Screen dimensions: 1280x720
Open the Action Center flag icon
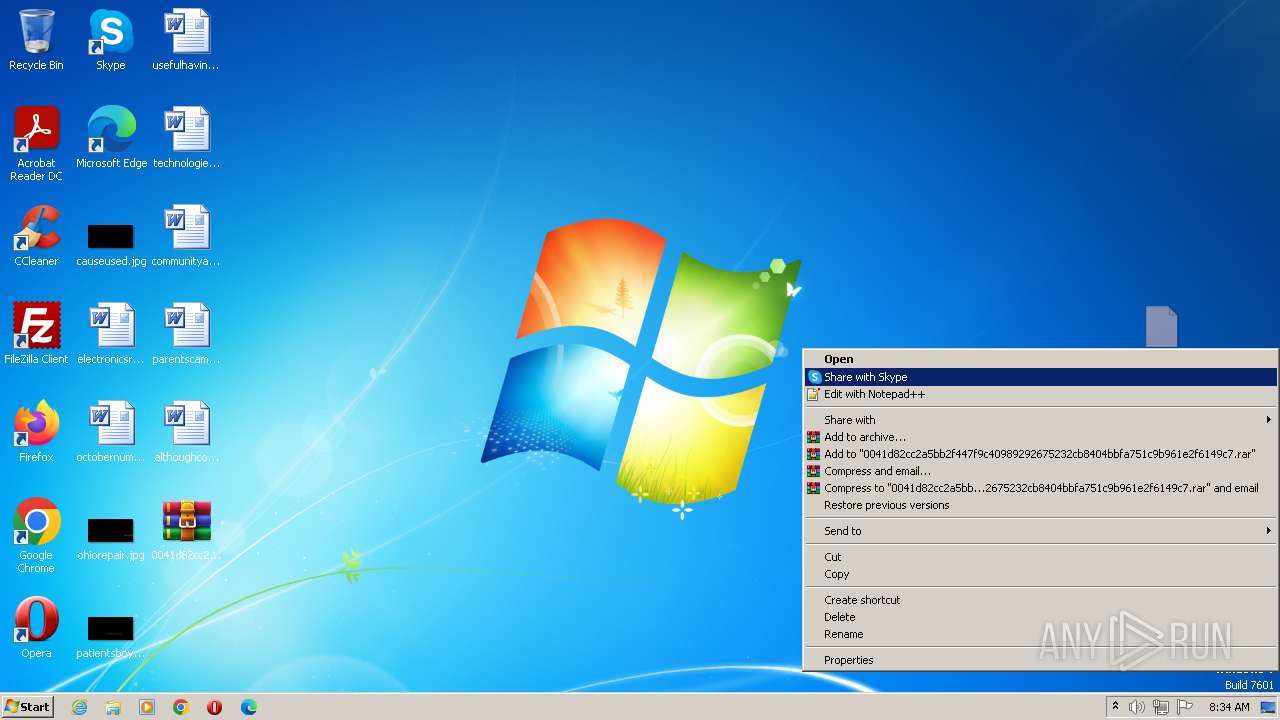[x=1185, y=707]
